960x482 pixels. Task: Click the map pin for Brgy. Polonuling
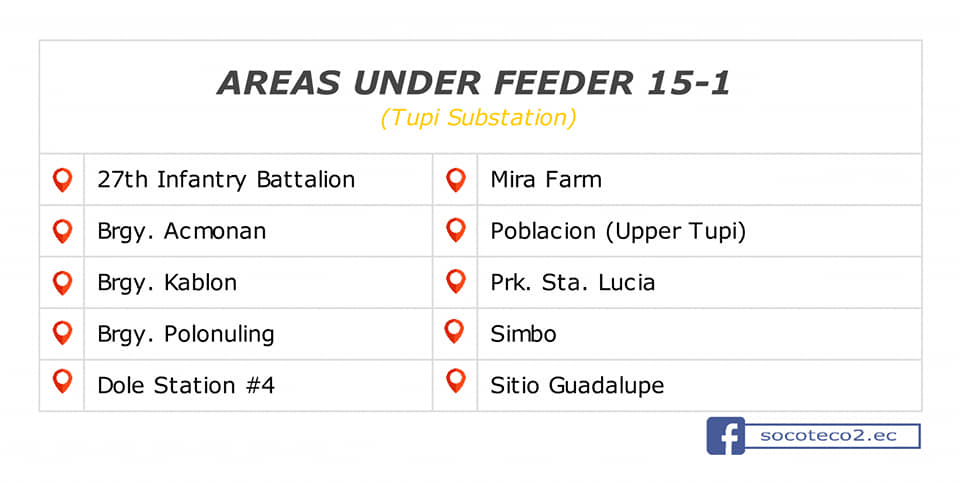click(x=62, y=333)
